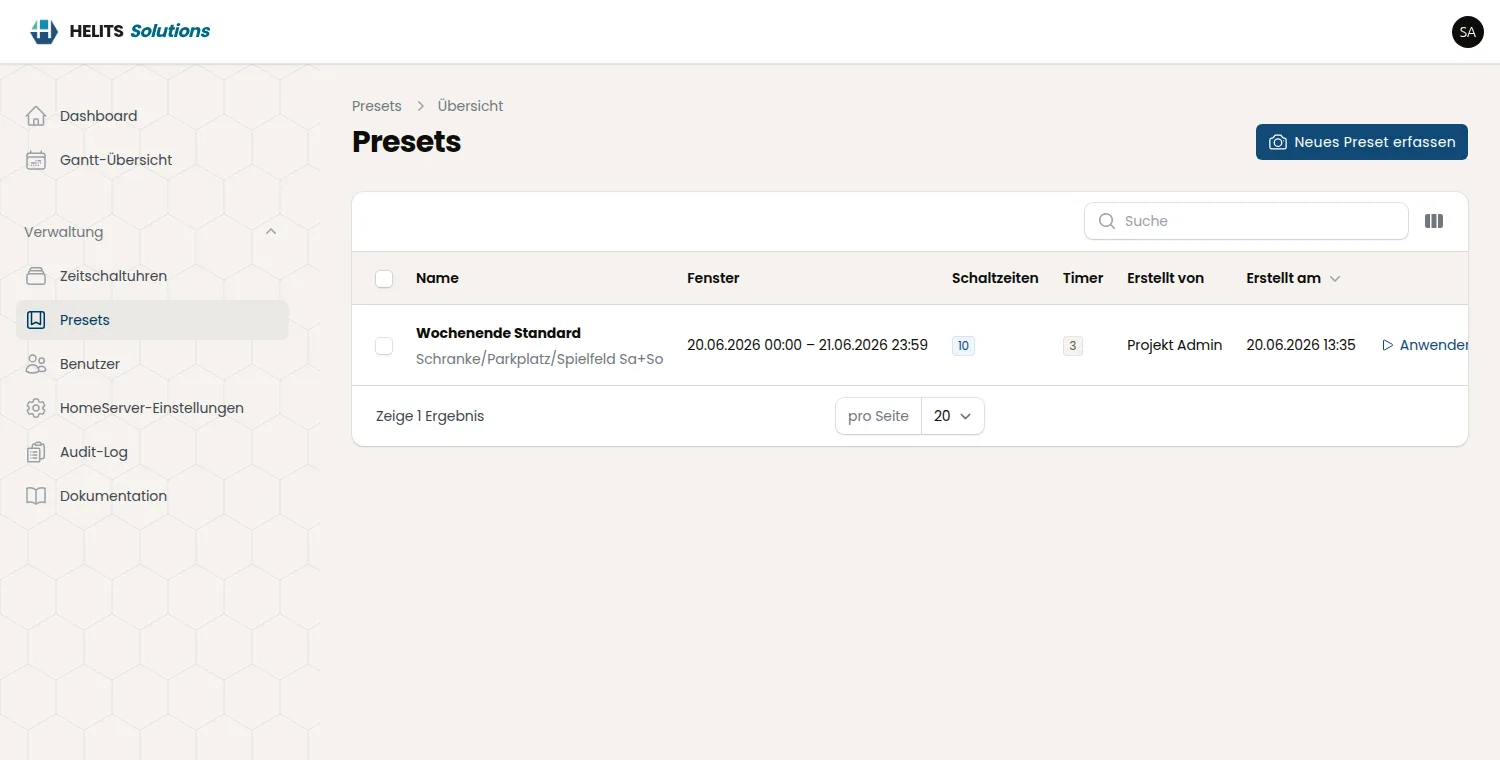This screenshot has width=1500, height=760.
Task: Open the column toggle icon
Action: coord(1434,221)
